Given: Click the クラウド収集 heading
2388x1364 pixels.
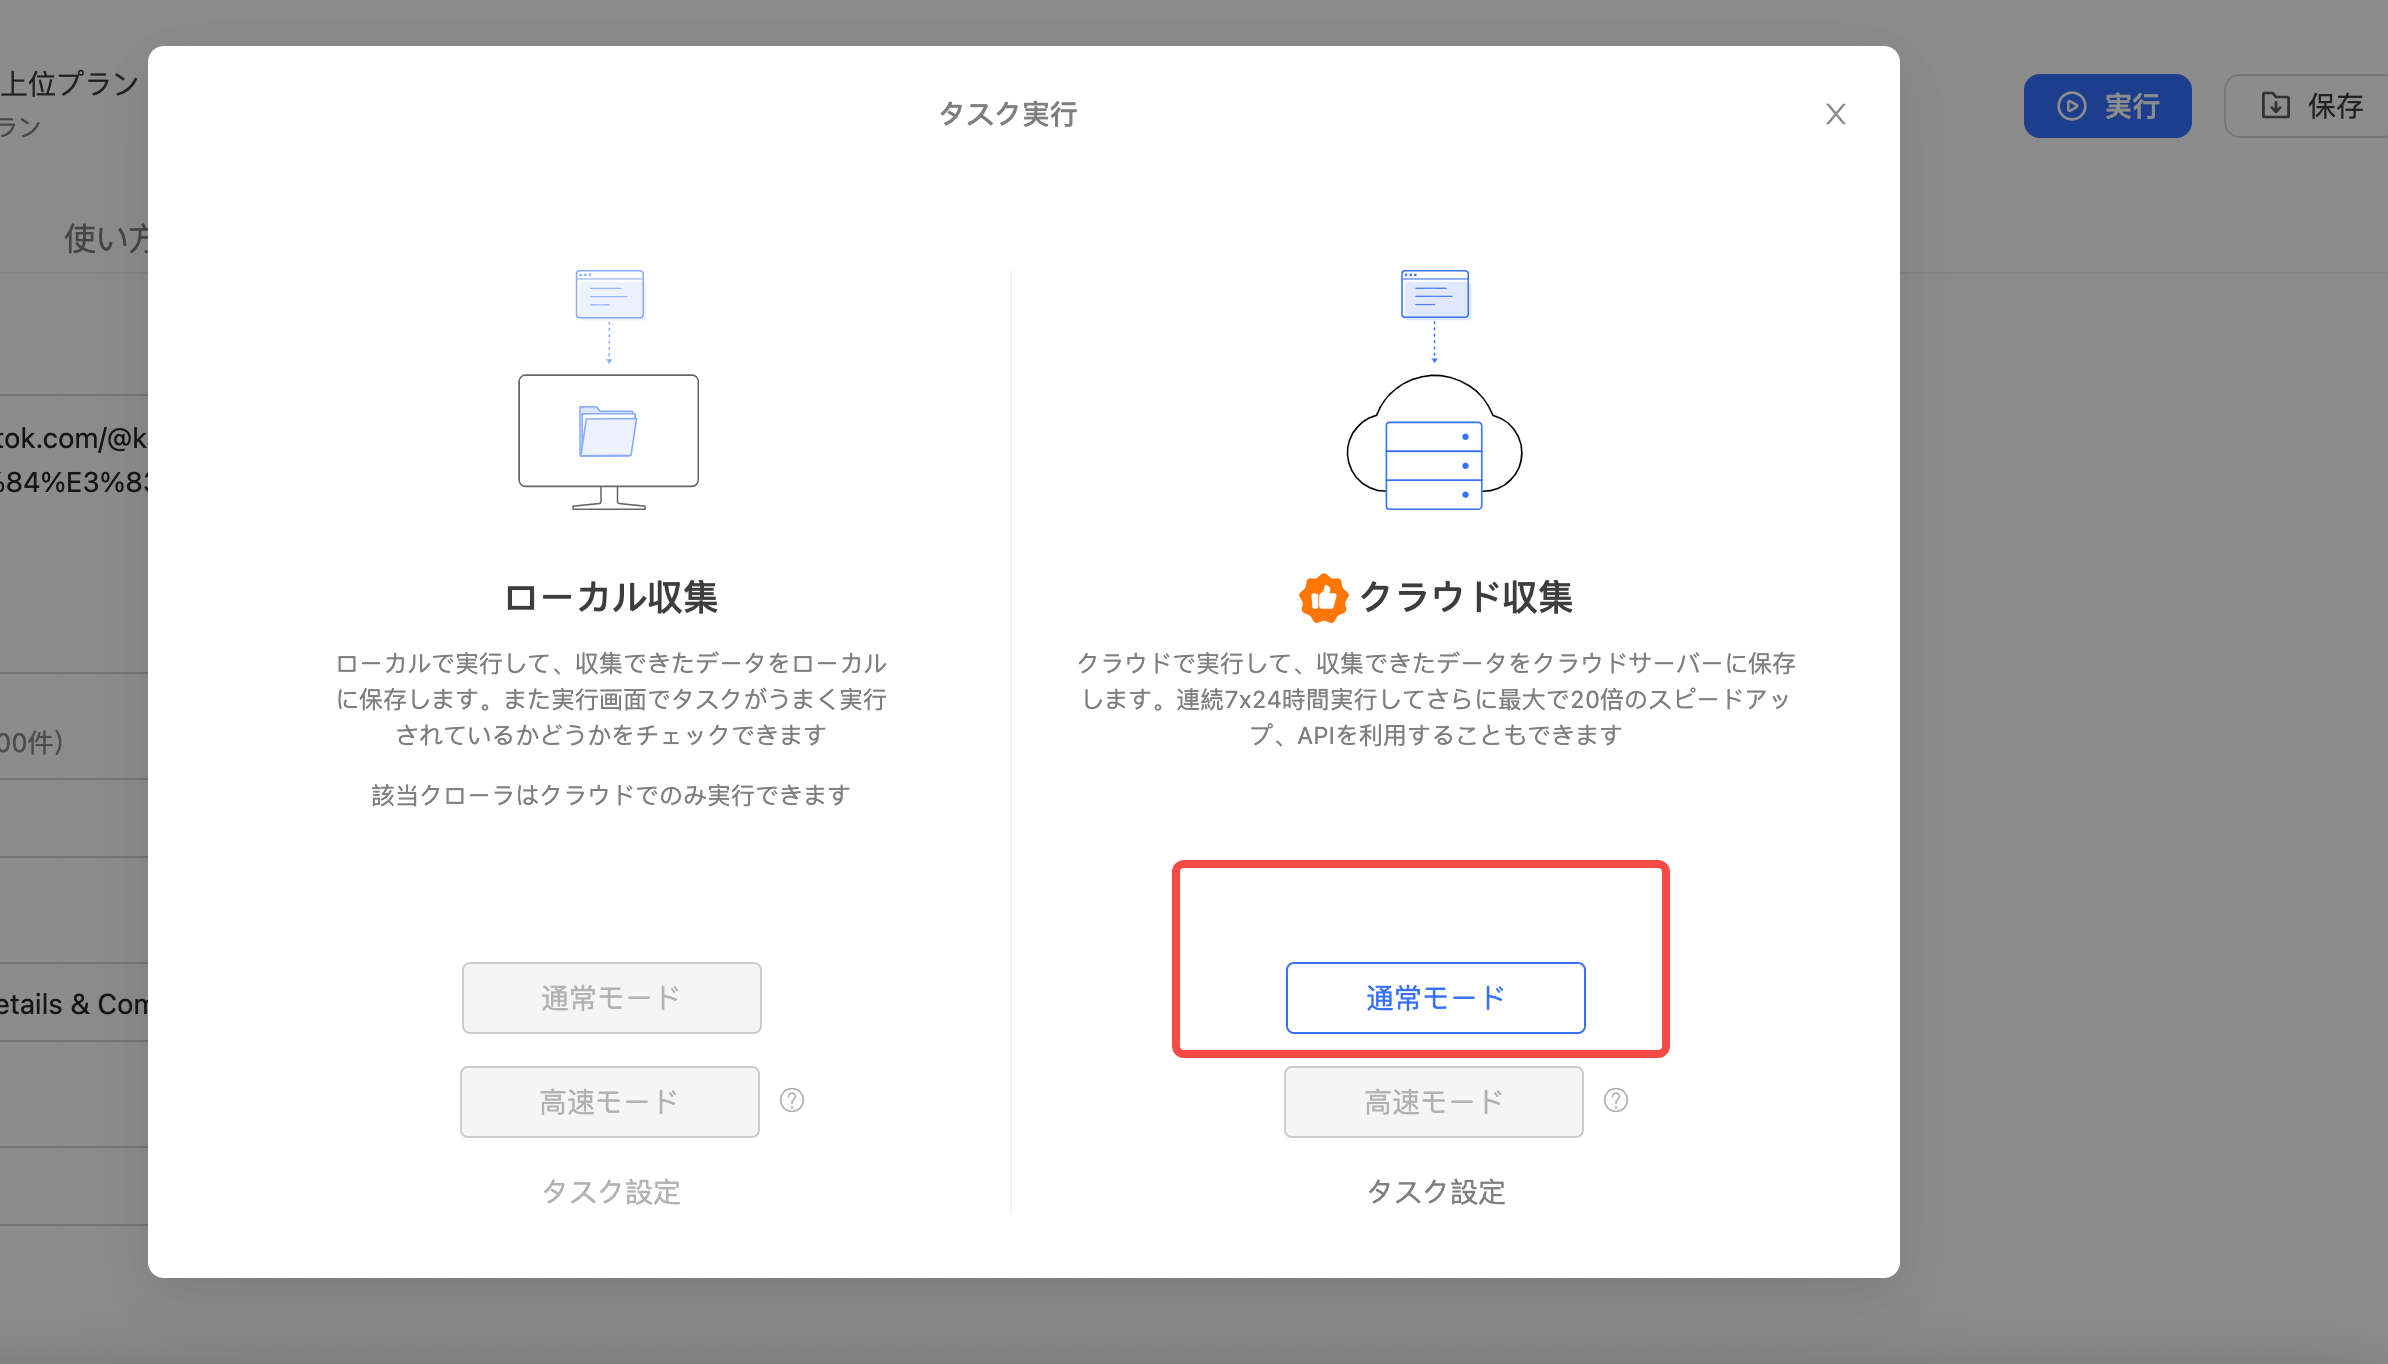Looking at the screenshot, I should 1465,597.
